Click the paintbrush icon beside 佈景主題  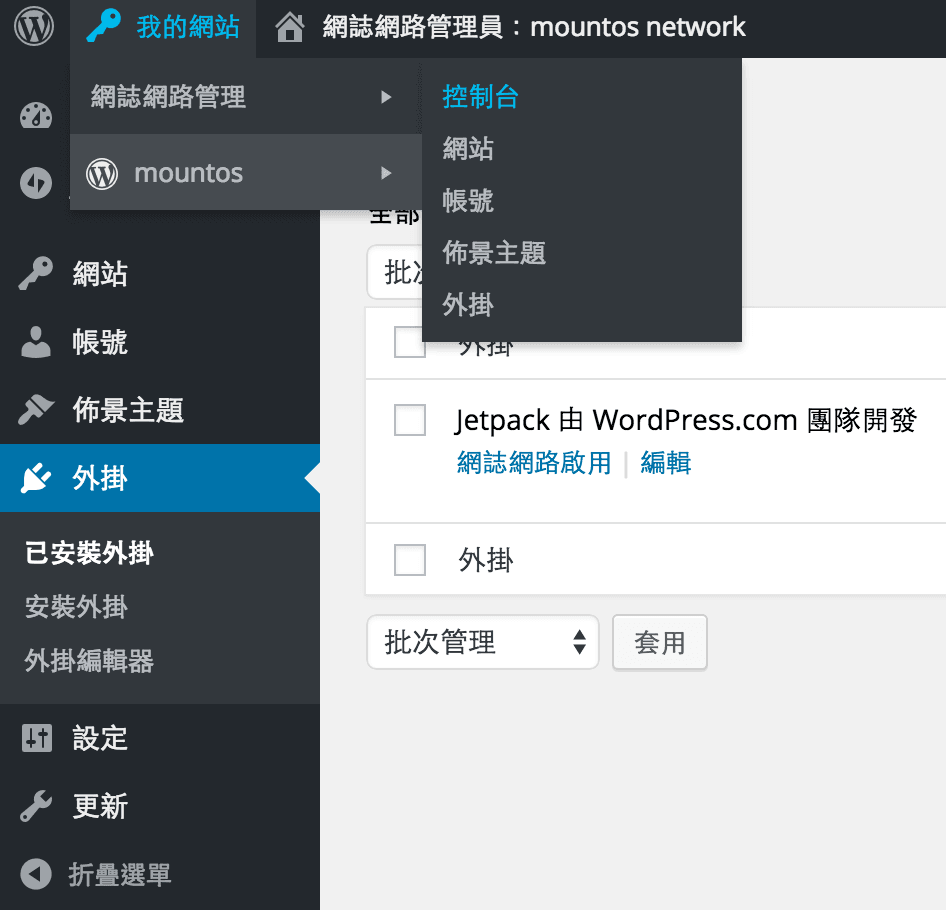[36, 410]
